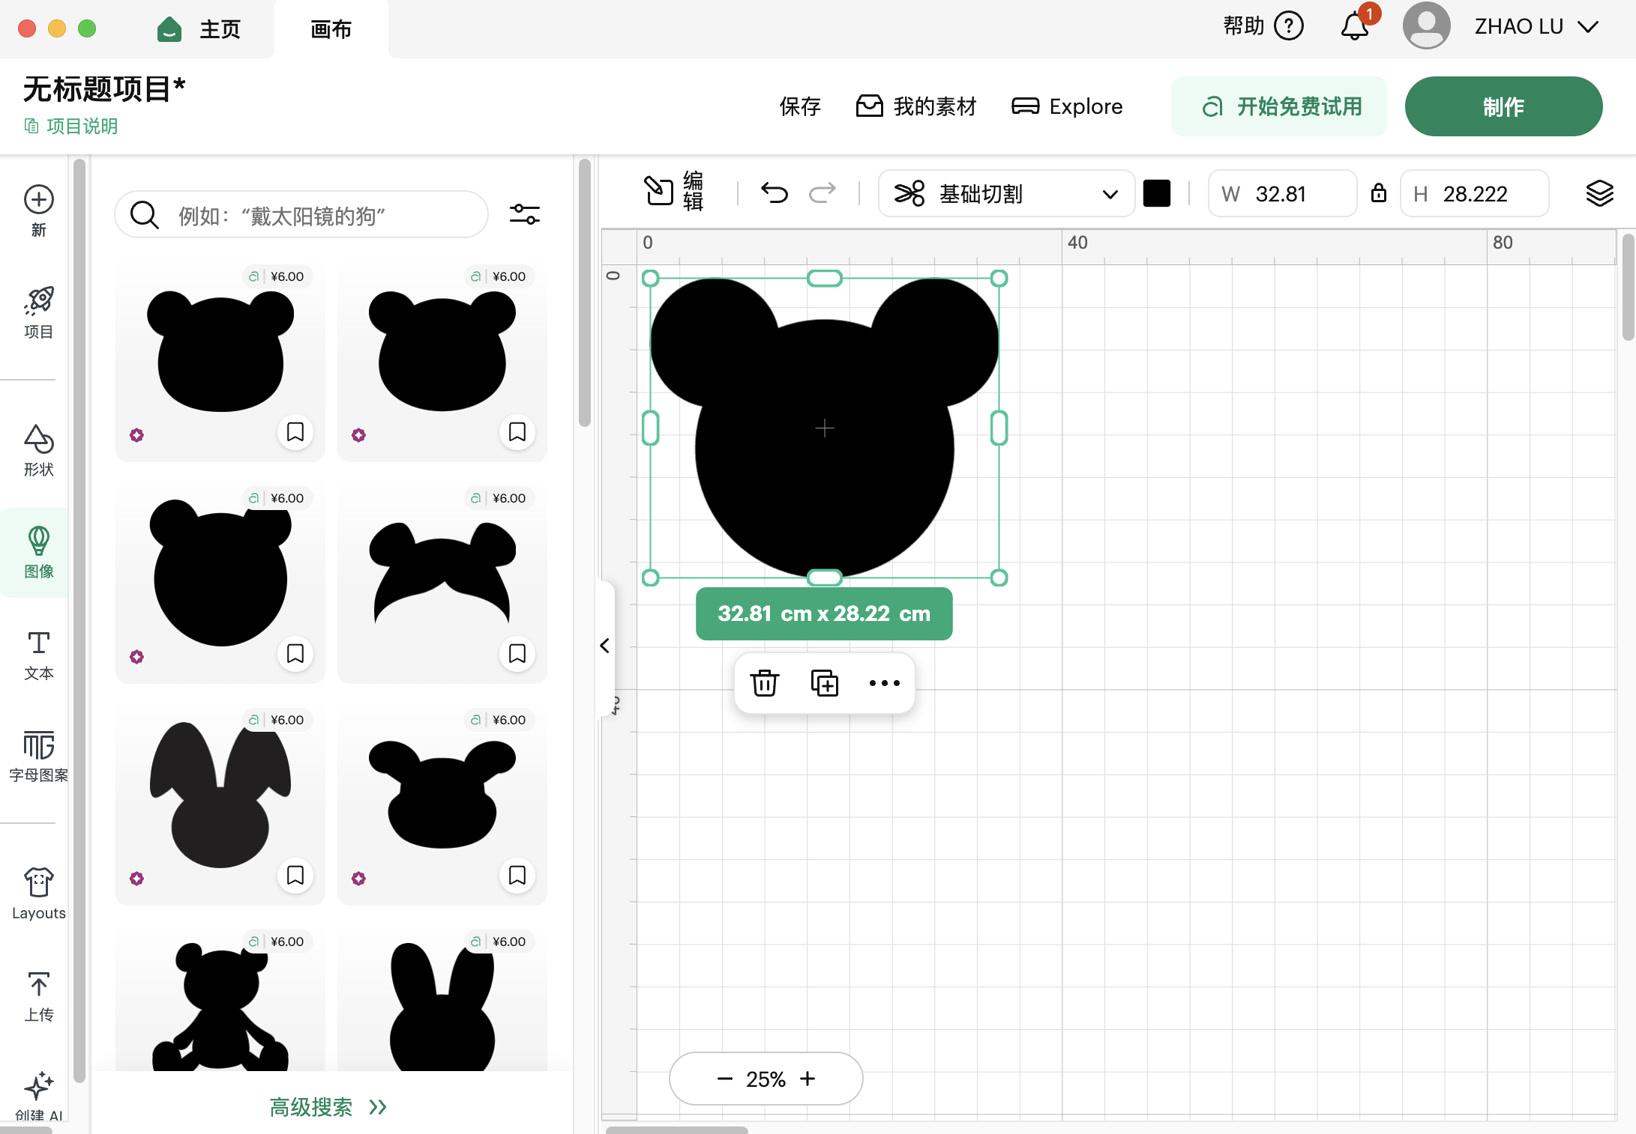Collapse the image panel with arrow
Image resolution: width=1636 pixels, height=1134 pixels.
point(605,645)
